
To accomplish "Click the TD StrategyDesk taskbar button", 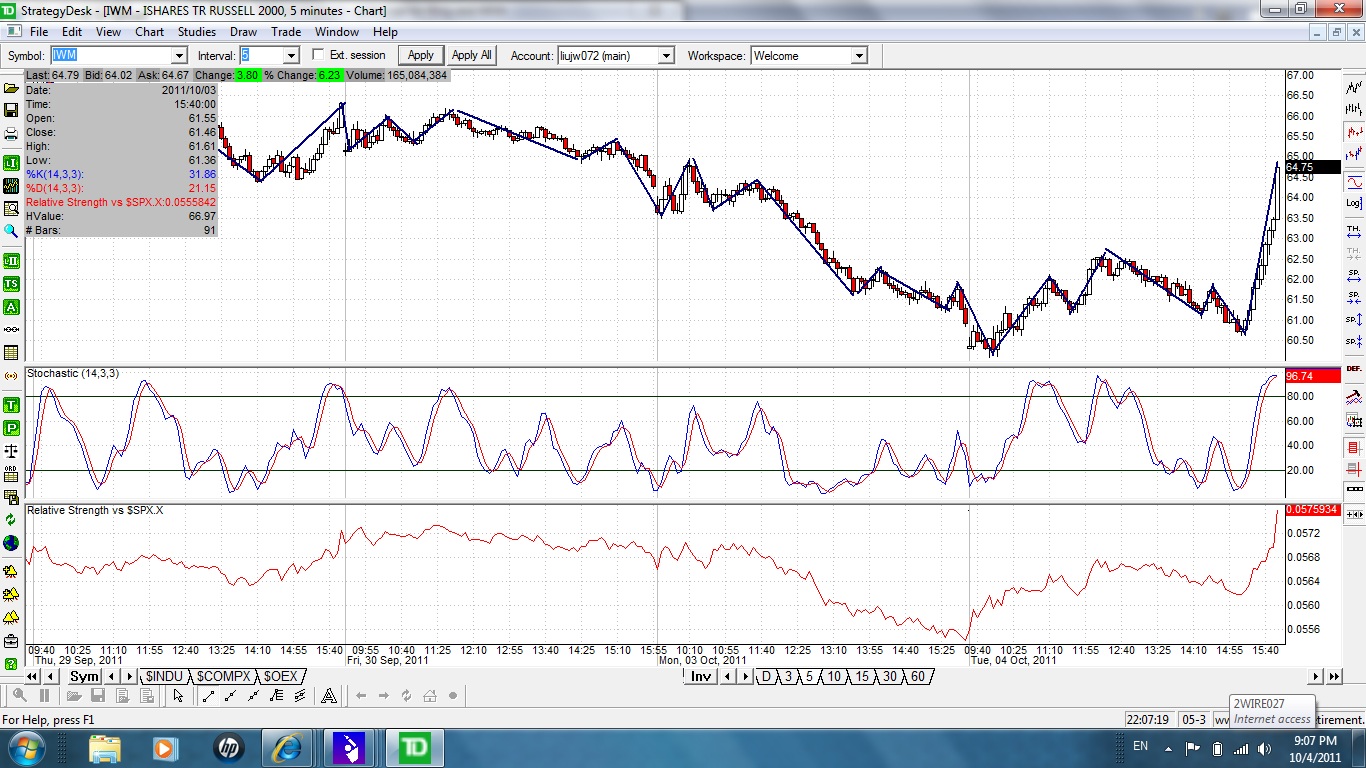I will tap(414, 747).
